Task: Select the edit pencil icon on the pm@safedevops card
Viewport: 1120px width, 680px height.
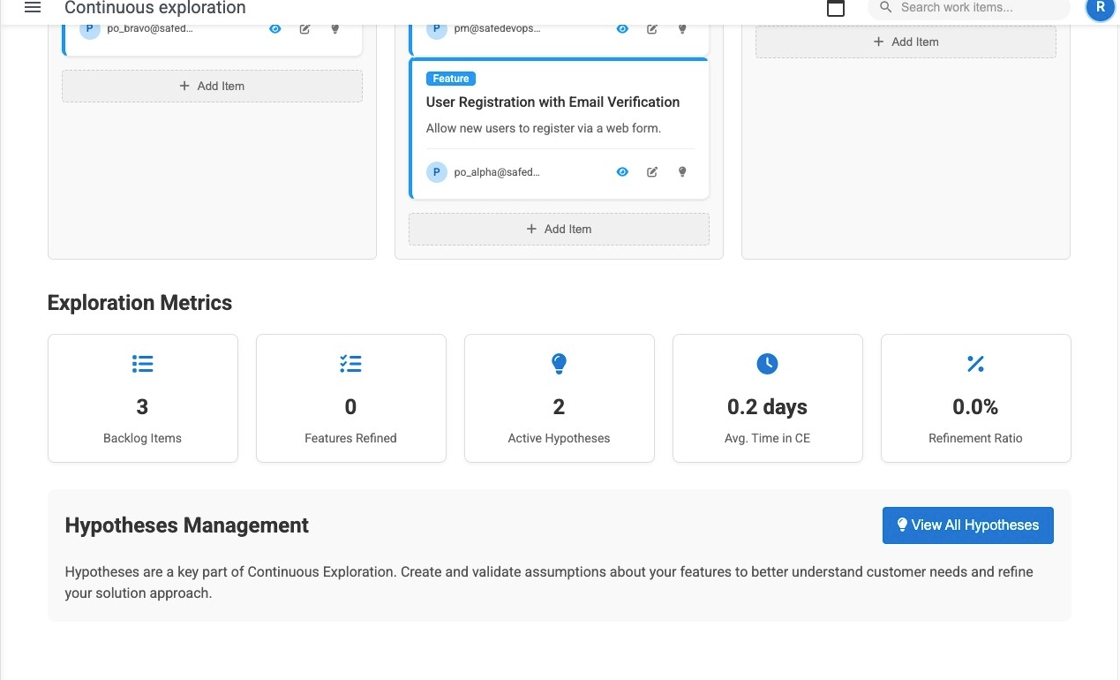Action: coord(652,29)
